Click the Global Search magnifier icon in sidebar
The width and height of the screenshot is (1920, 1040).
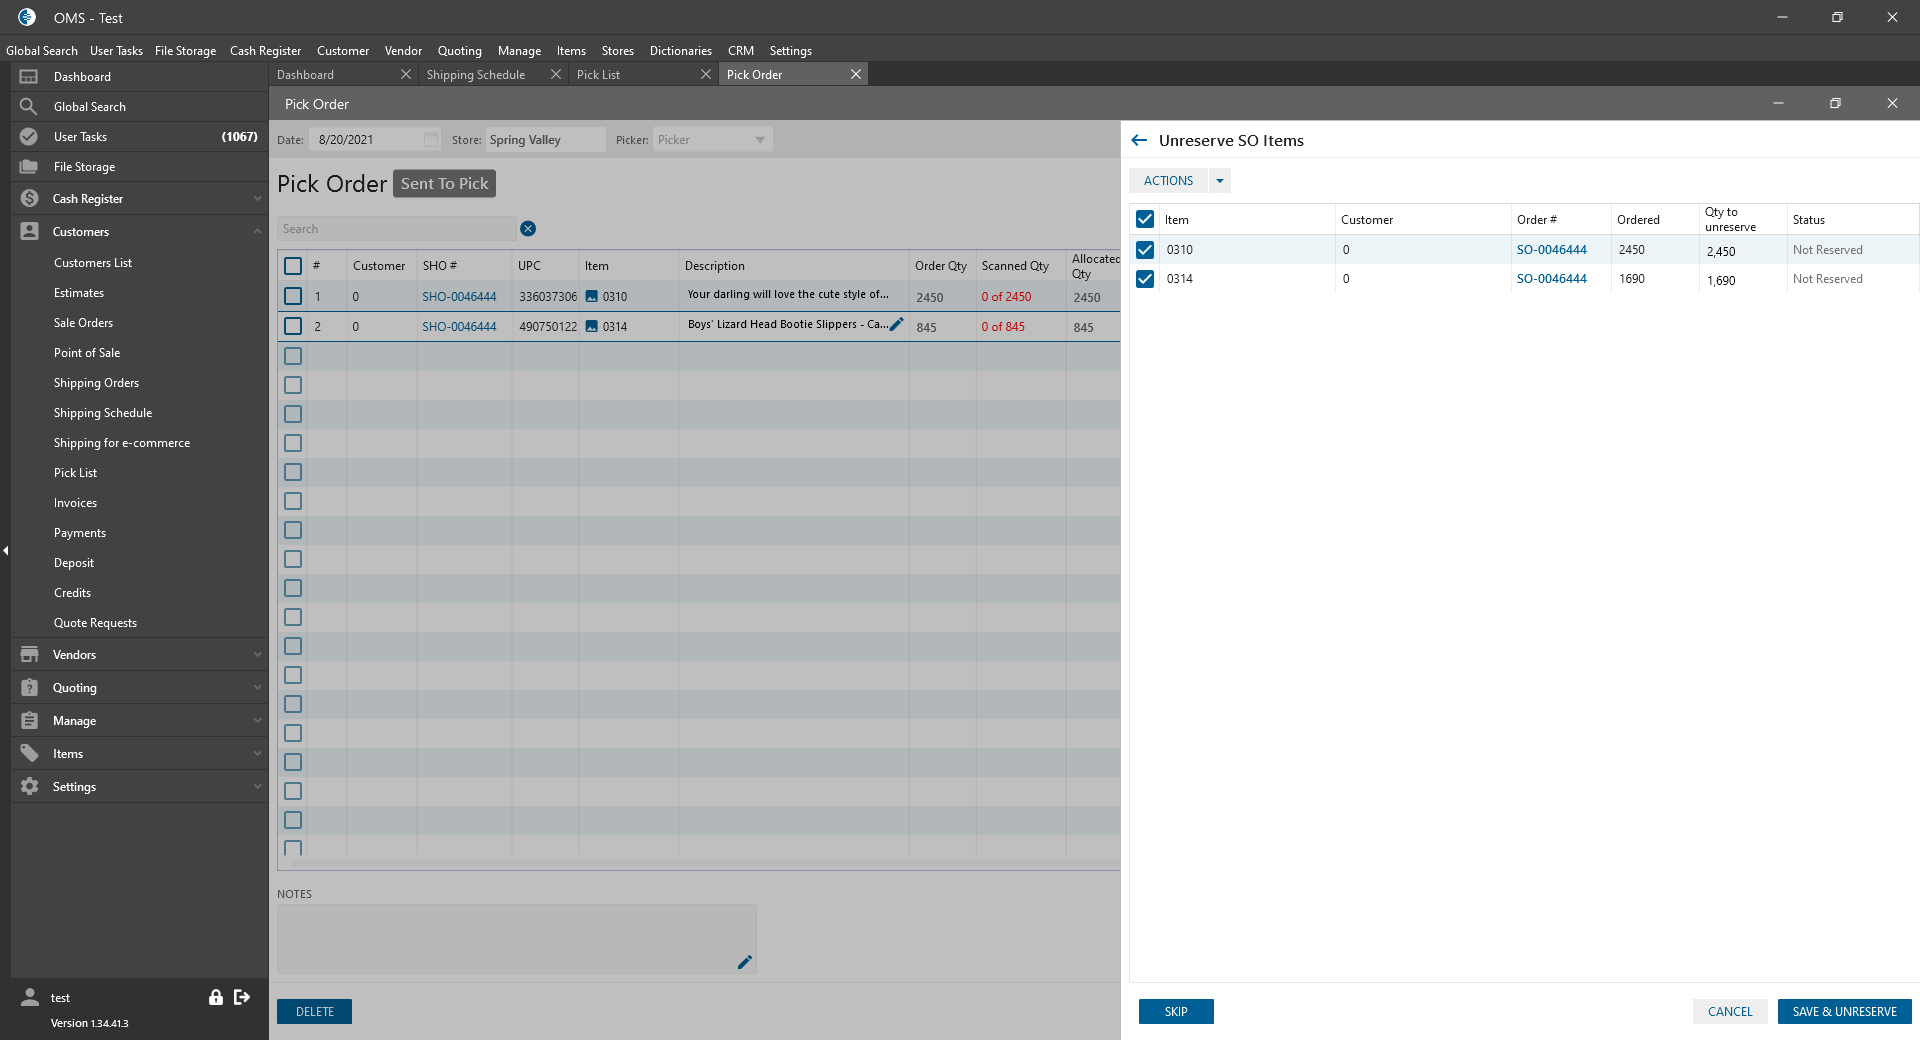tap(29, 107)
